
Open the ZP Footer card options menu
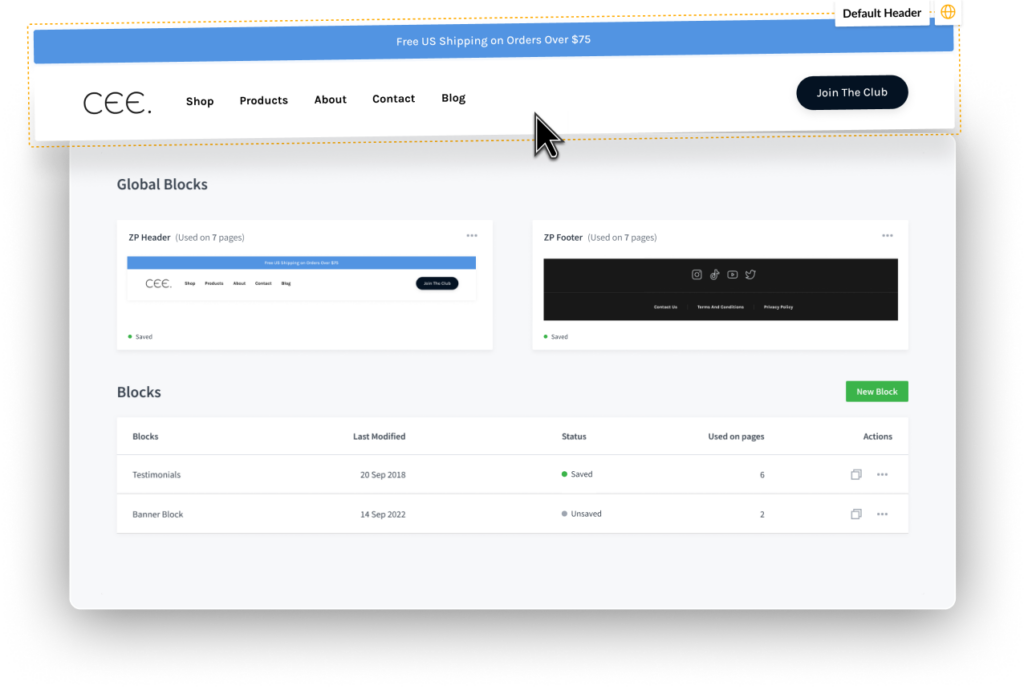(x=887, y=236)
